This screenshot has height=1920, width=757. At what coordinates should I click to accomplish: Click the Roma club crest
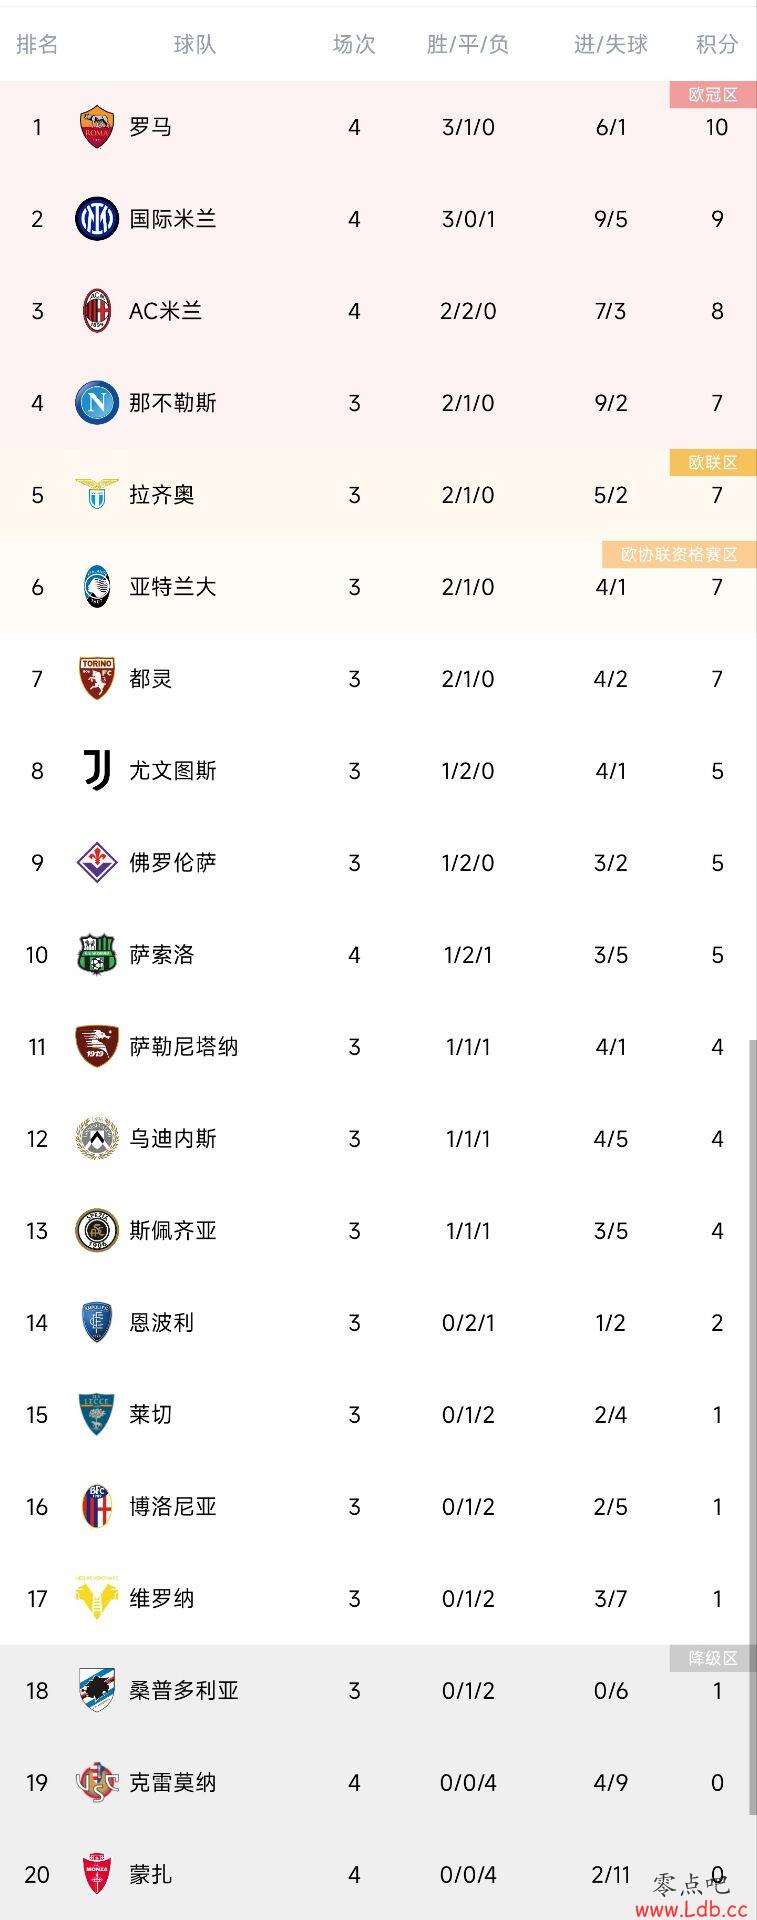97,127
